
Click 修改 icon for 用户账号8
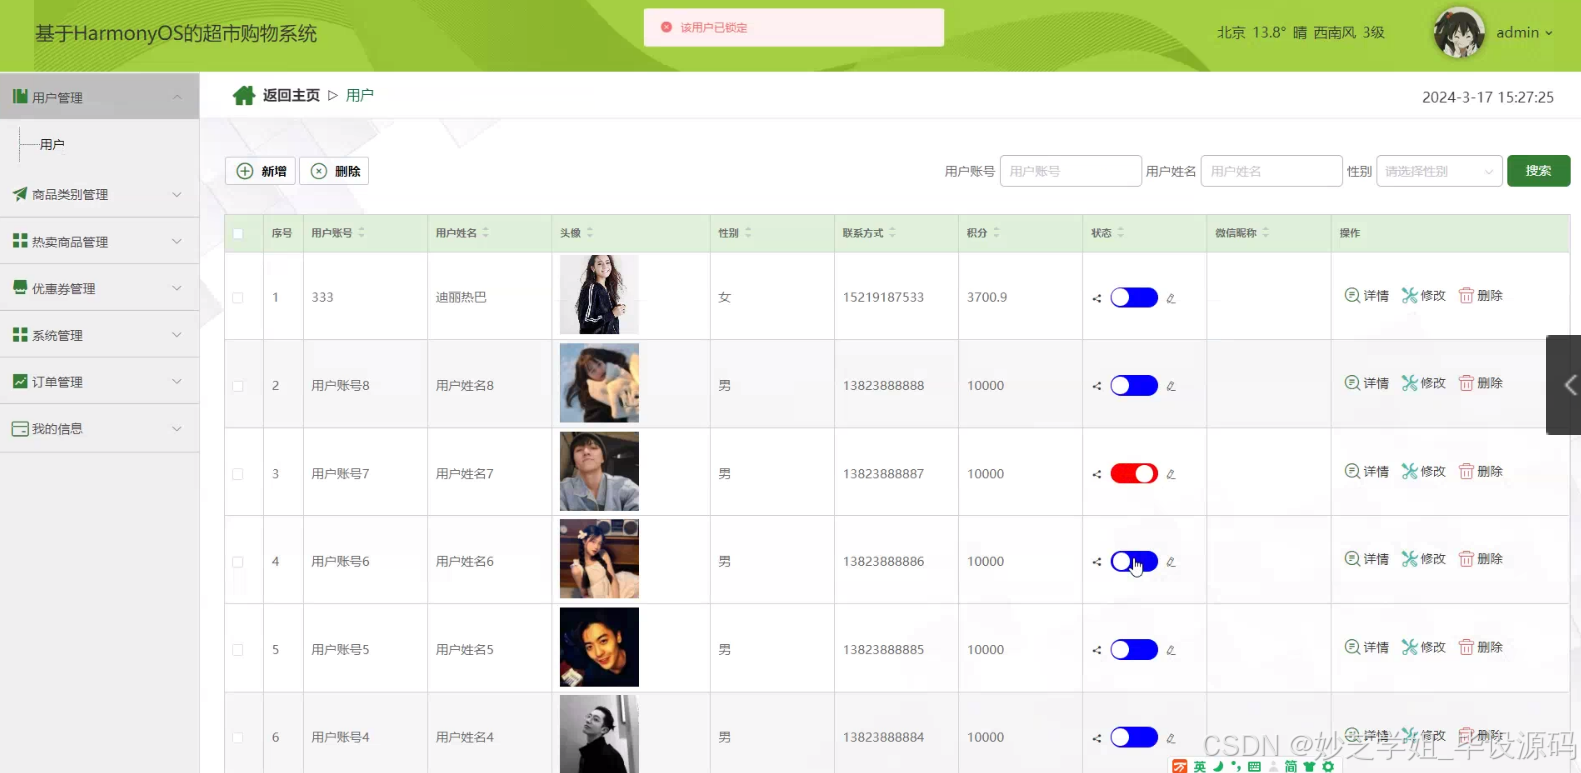click(1410, 383)
